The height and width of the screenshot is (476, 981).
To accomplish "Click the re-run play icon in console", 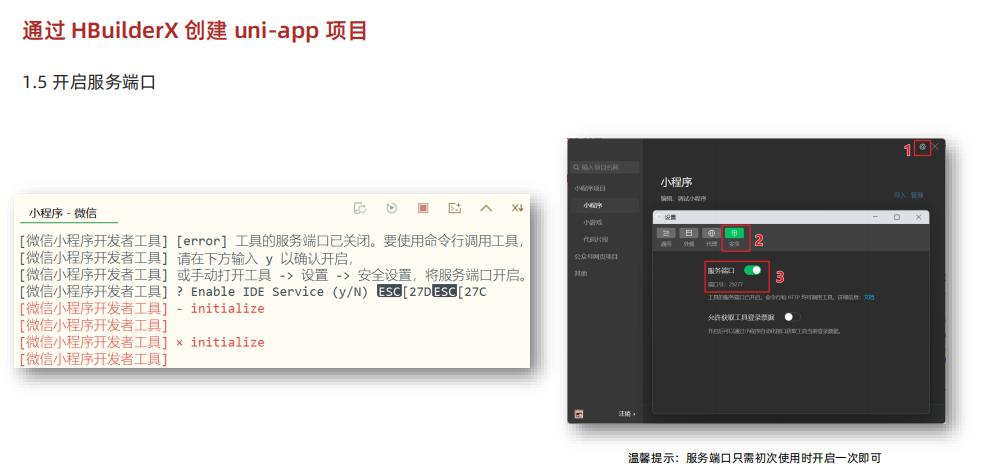I will click(x=392, y=208).
